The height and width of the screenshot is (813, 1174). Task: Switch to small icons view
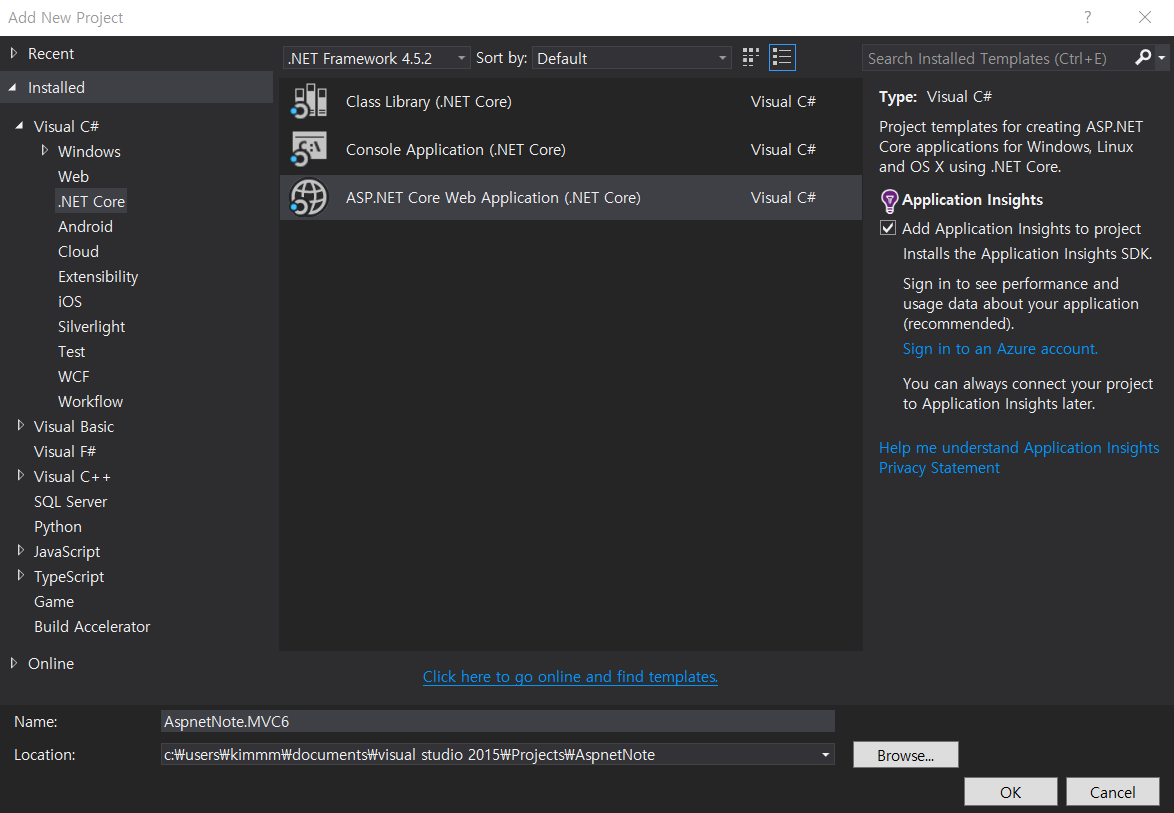[x=750, y=58]
